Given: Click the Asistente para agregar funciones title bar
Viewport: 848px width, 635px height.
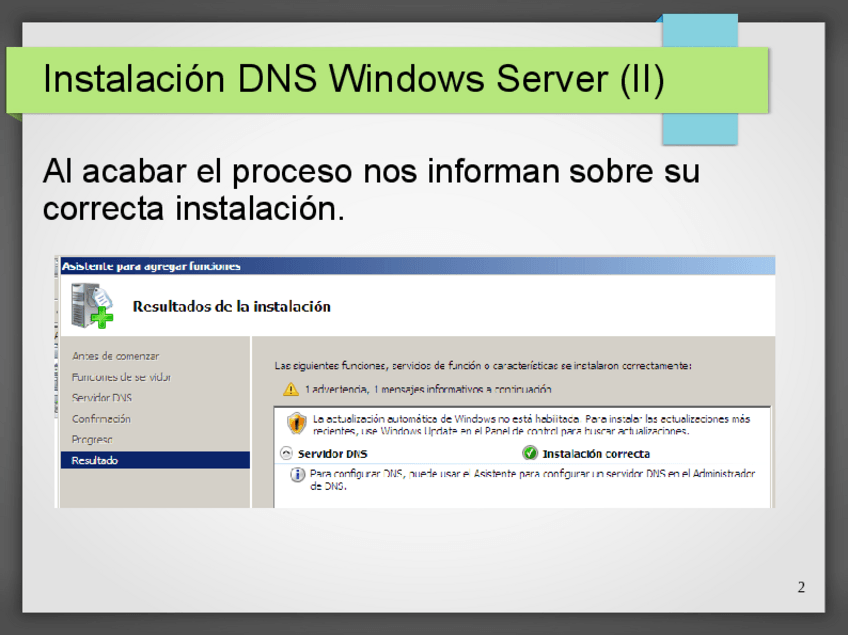Looking at the screenshot, I should pos(418,266).
